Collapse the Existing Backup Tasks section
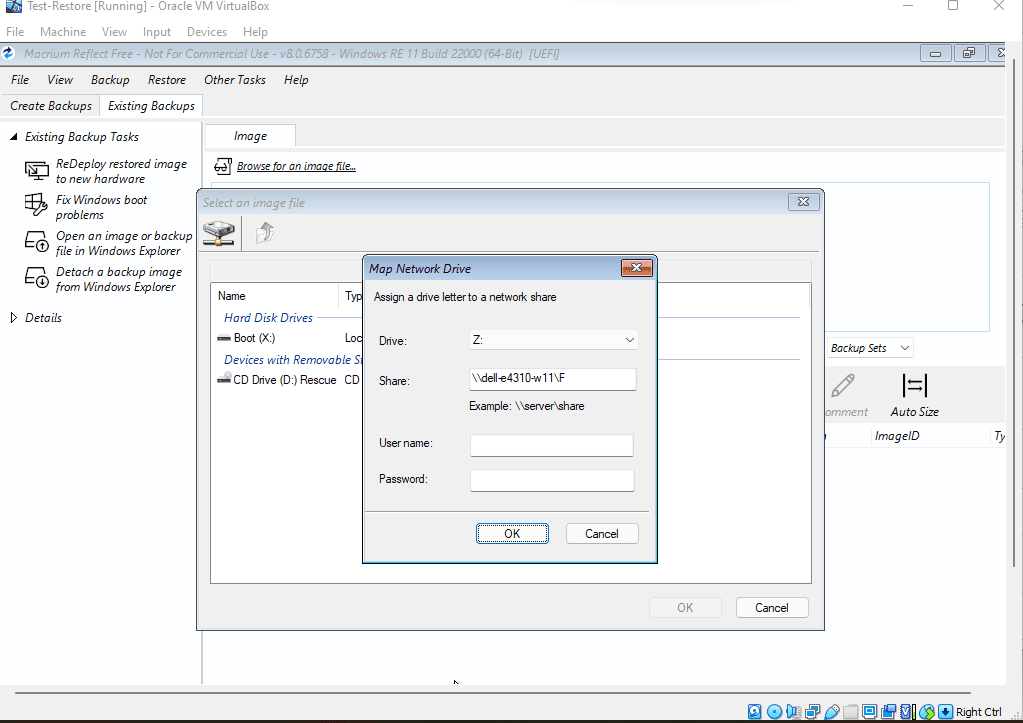1023x723 pixels. coord(13,136)
